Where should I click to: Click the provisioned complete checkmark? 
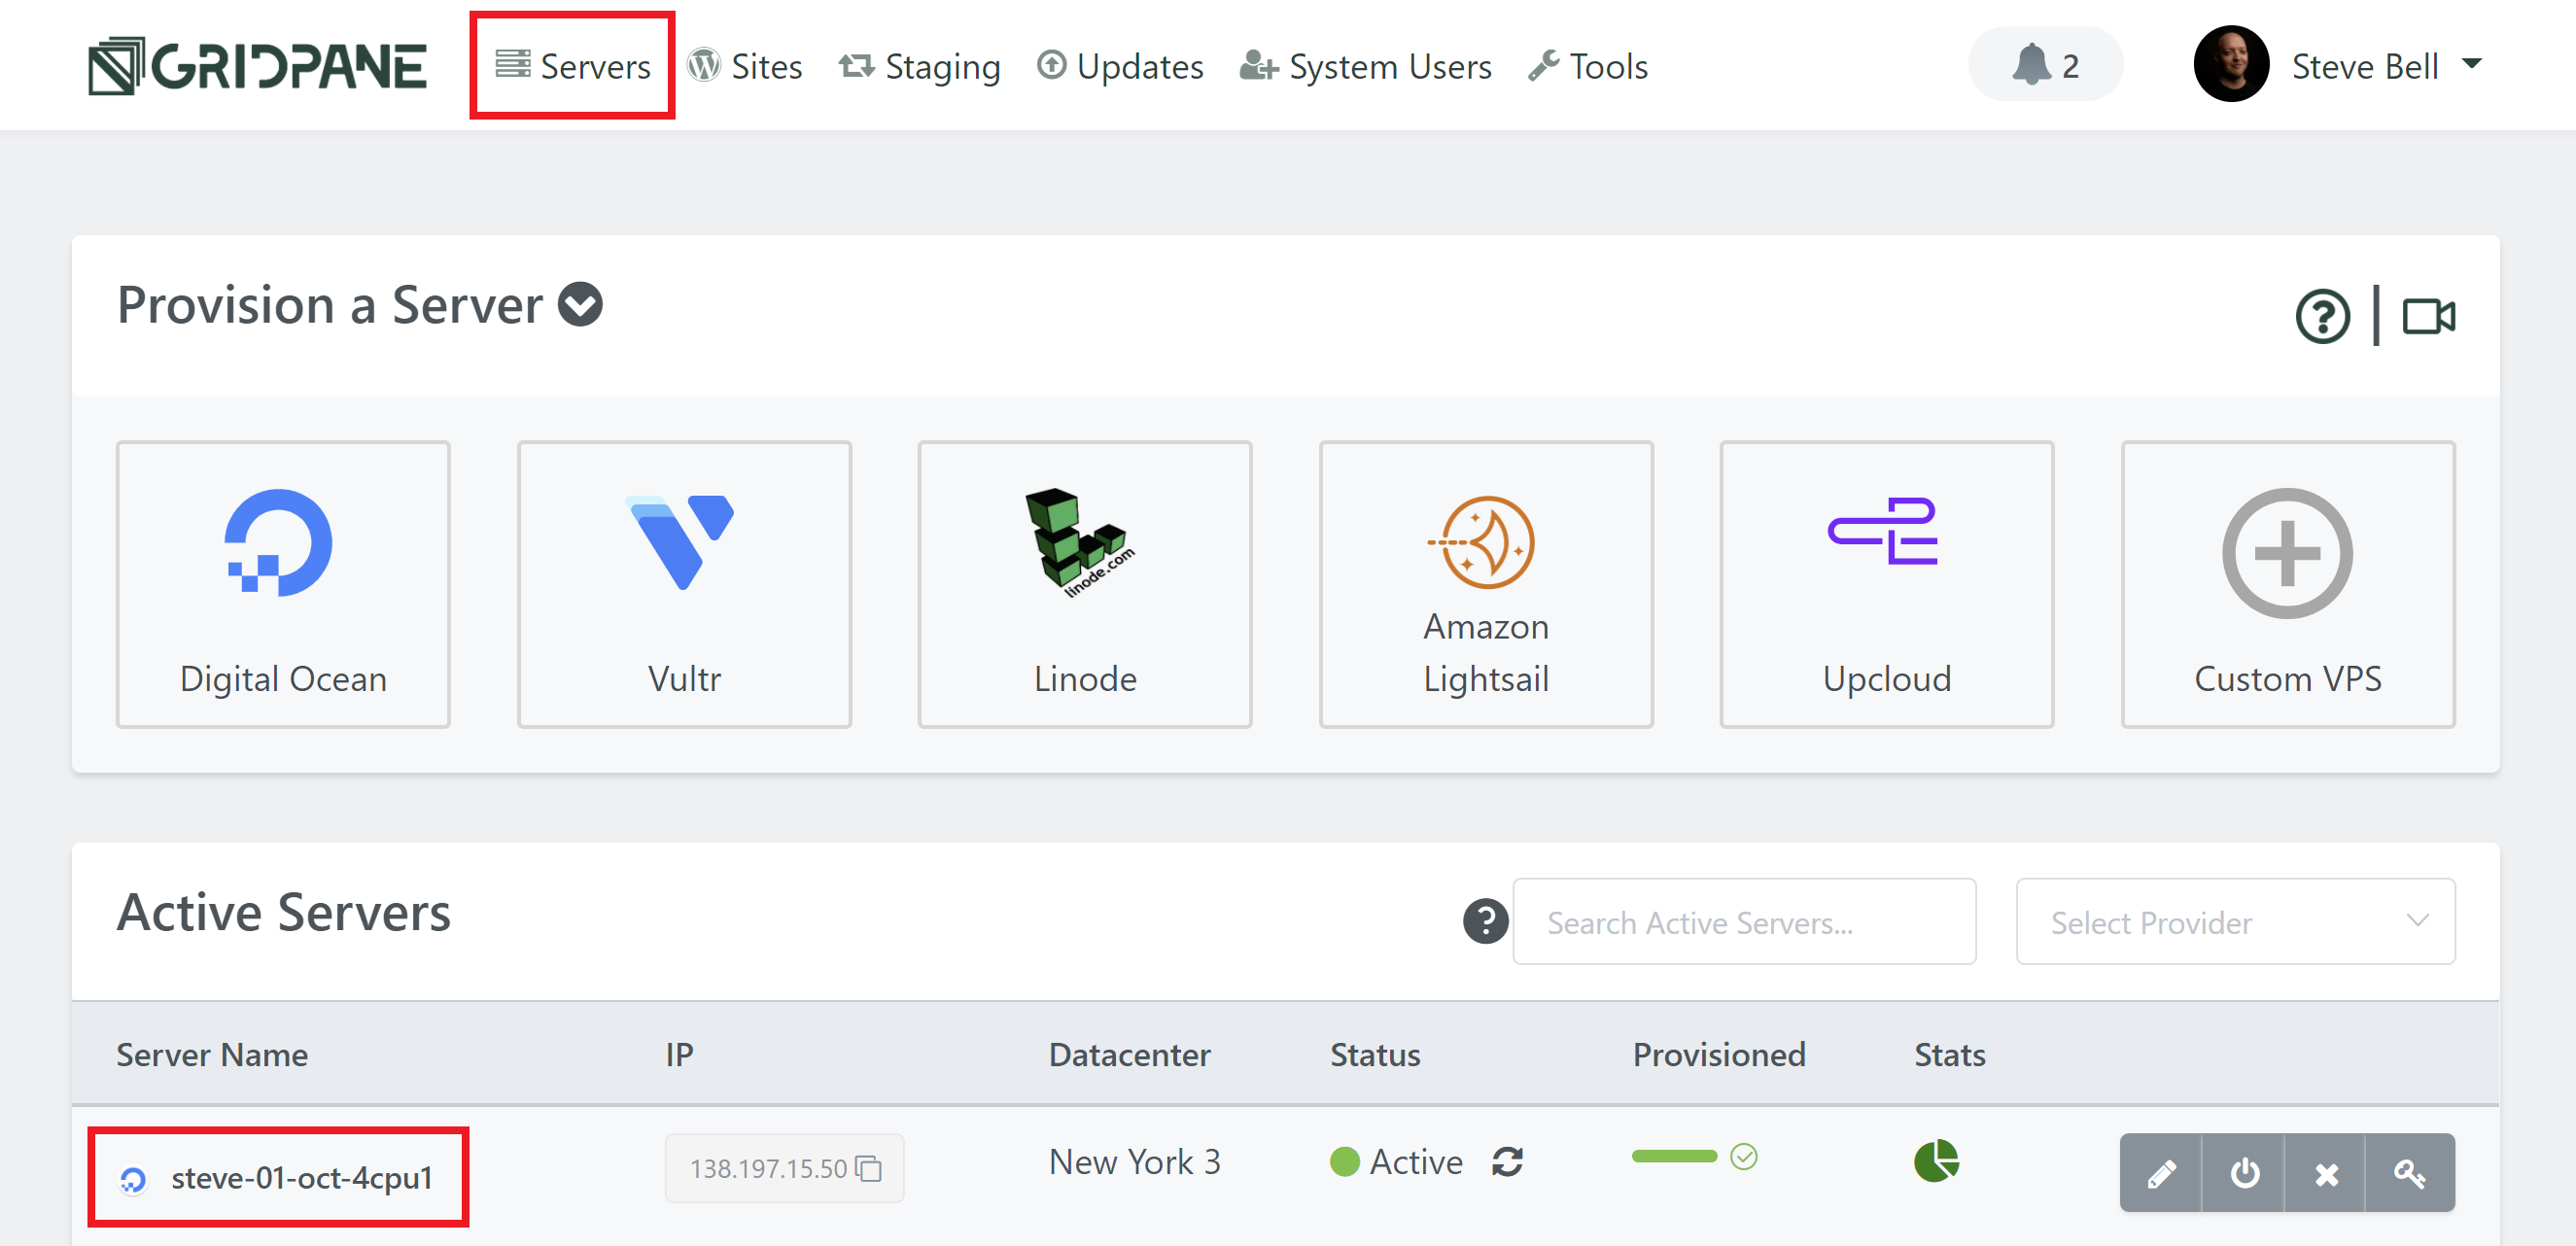(x=1744, y=1157)
